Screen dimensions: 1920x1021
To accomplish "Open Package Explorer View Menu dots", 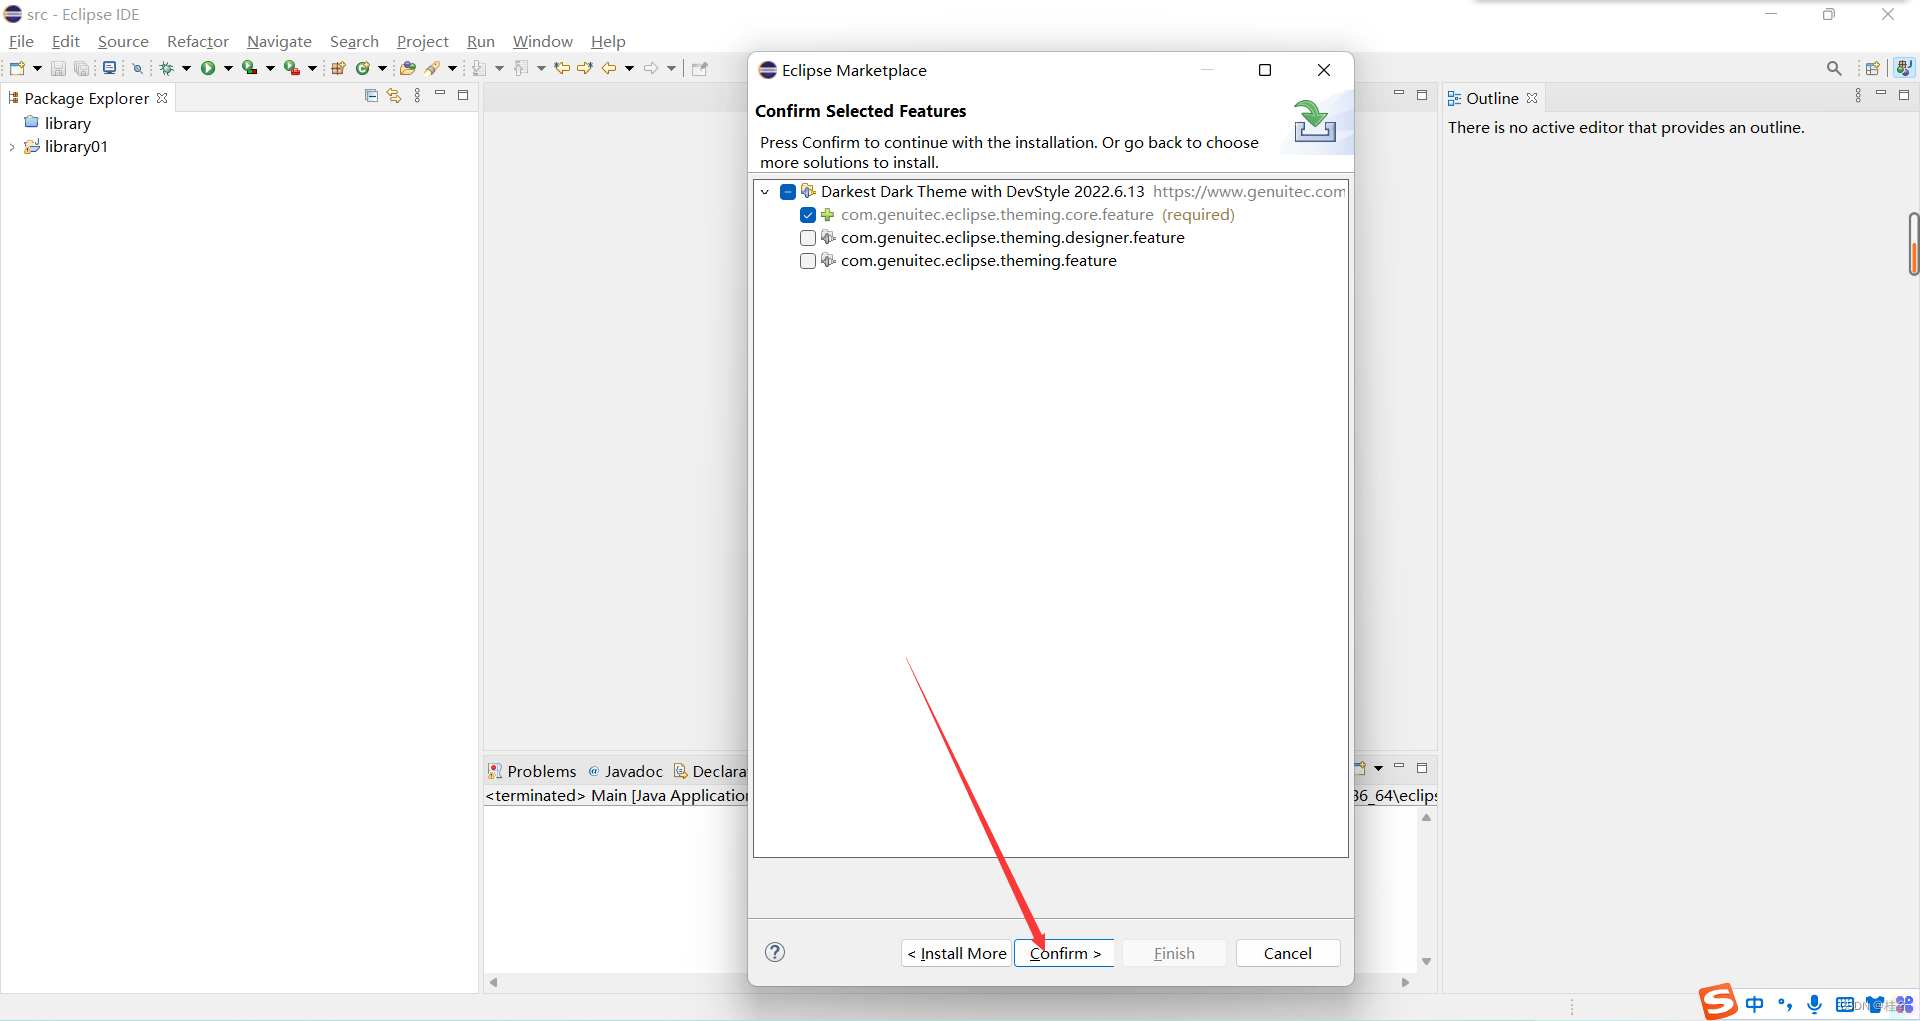I will tap(417, 95).
